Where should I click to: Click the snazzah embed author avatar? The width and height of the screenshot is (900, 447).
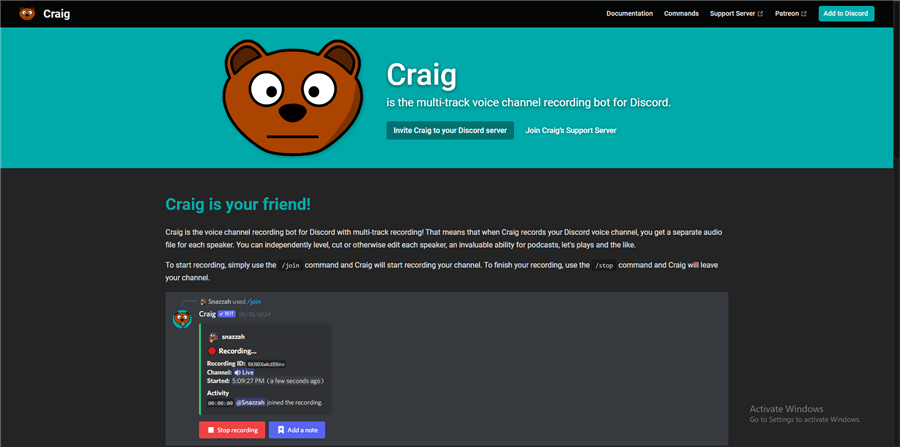pyautogui.click(x=213, y=337)
